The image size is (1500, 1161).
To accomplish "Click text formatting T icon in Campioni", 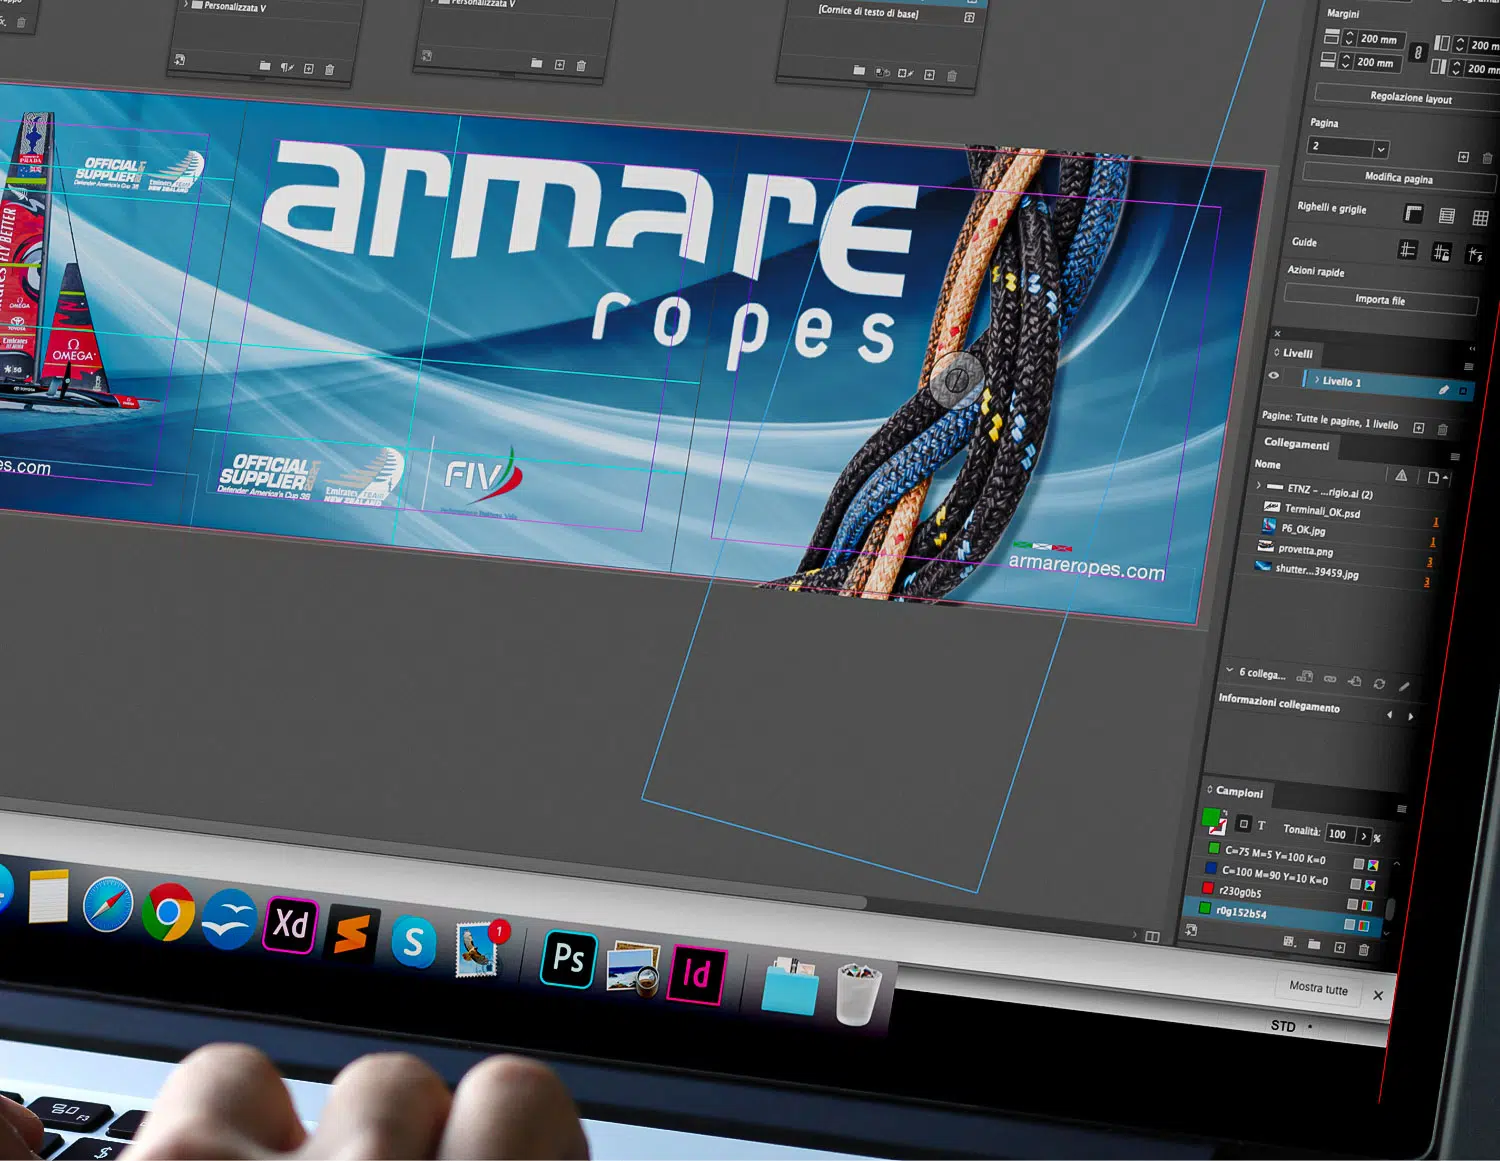I will [1261, 826].
